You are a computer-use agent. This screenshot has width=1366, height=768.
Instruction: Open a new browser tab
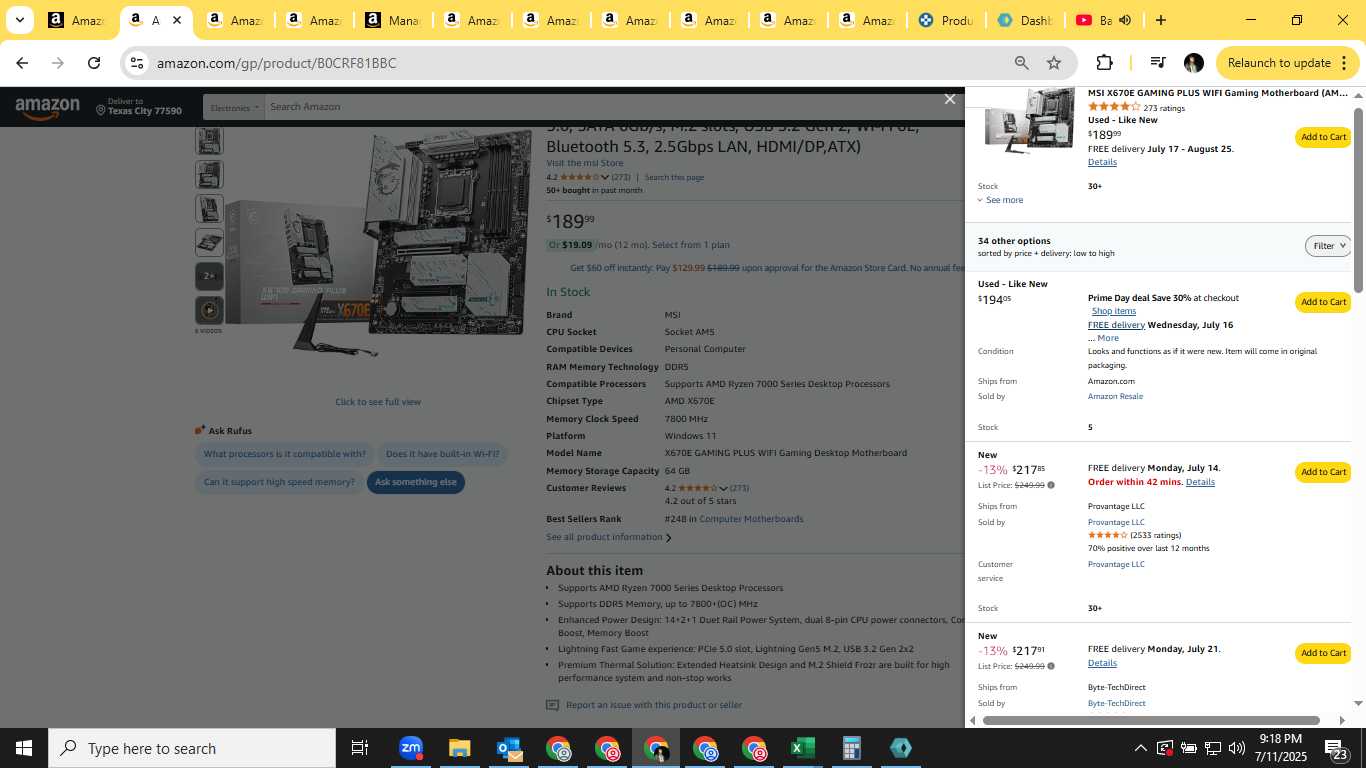(x=1160, y=20)
